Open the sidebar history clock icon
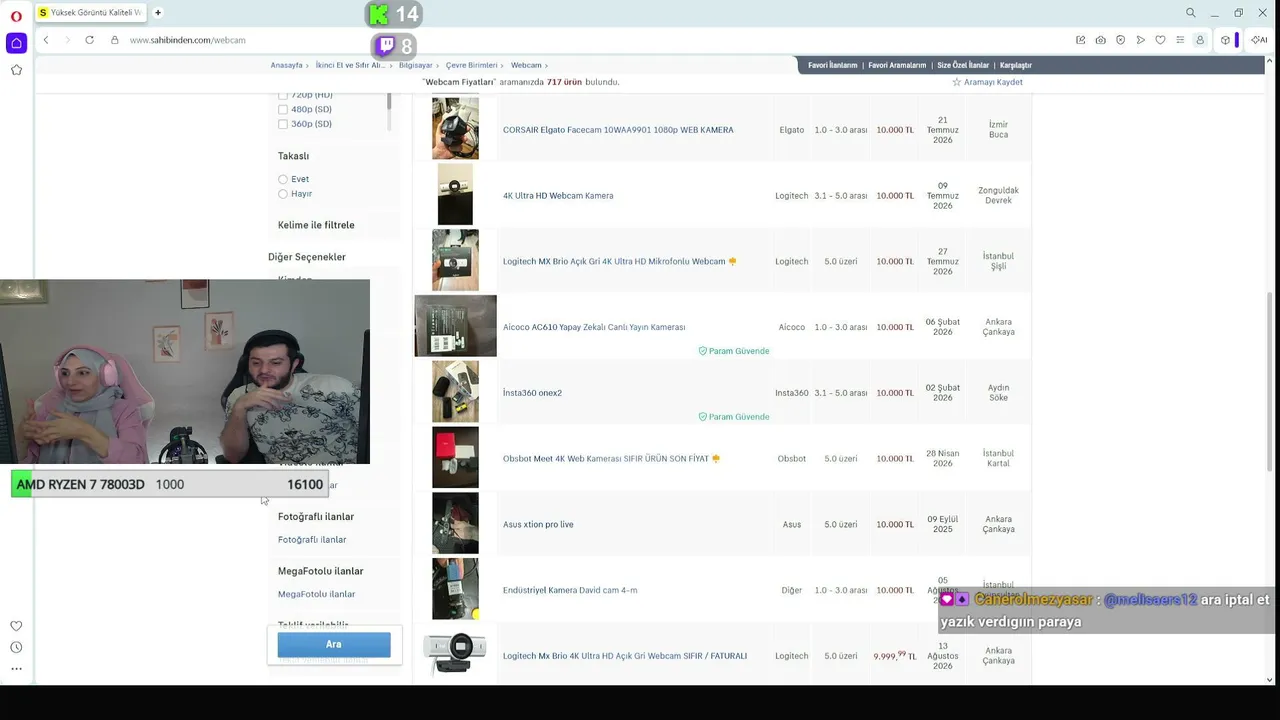This screenshot has width=1280, height=720. coord(16,648)
